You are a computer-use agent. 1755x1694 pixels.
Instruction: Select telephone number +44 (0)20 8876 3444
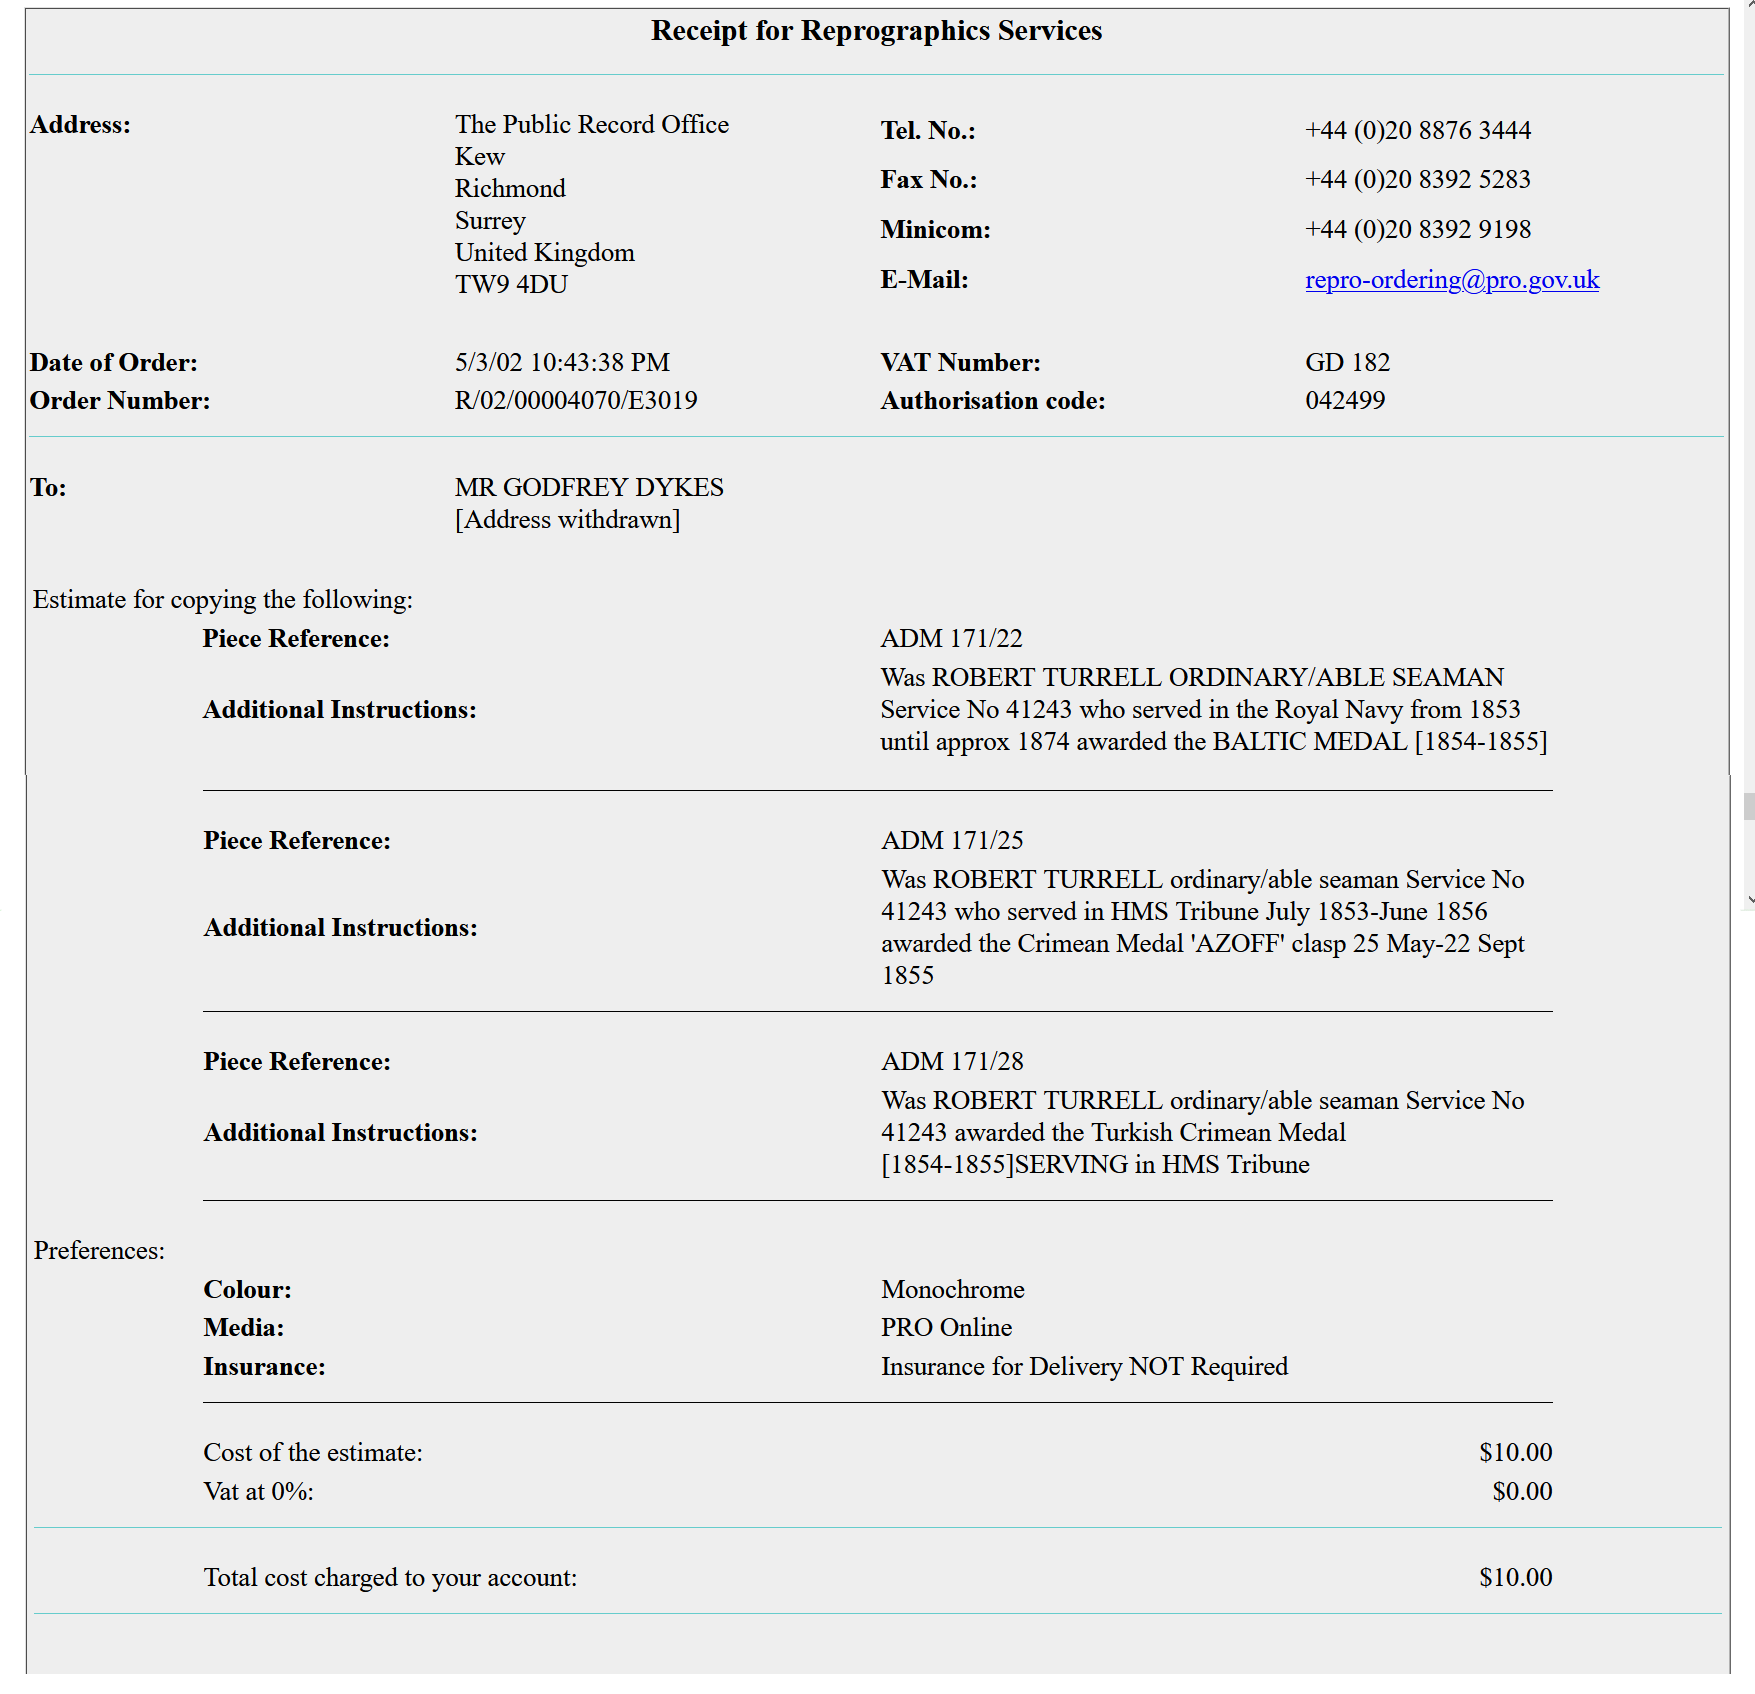pyautogui.click(x=1418, y=131)
